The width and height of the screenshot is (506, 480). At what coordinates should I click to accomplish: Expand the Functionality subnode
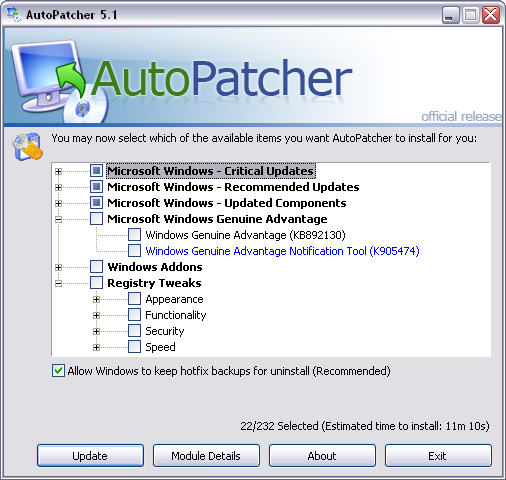96,315
